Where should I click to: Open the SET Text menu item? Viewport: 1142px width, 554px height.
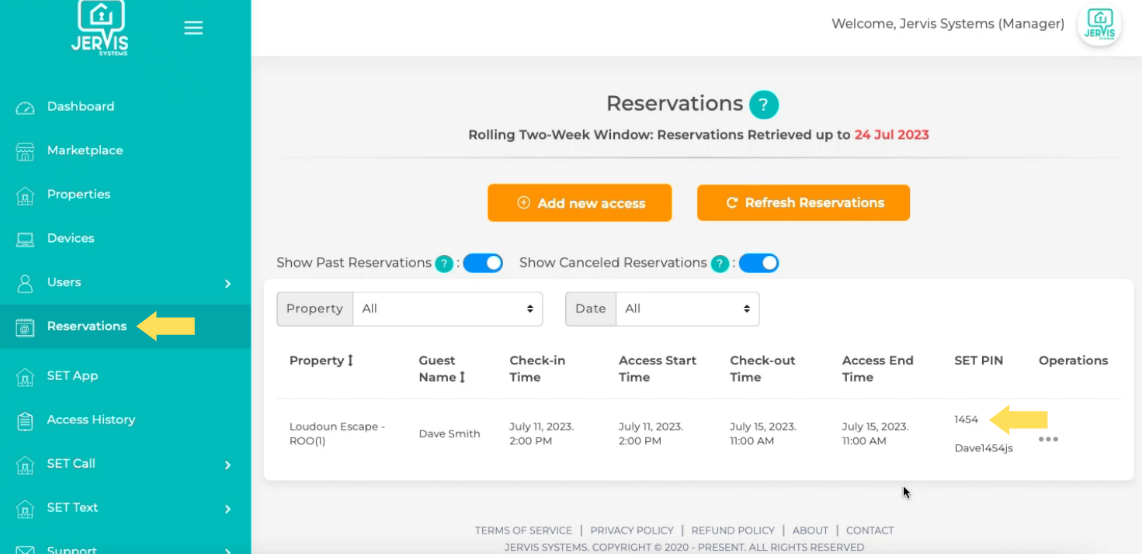click(72, 508)
